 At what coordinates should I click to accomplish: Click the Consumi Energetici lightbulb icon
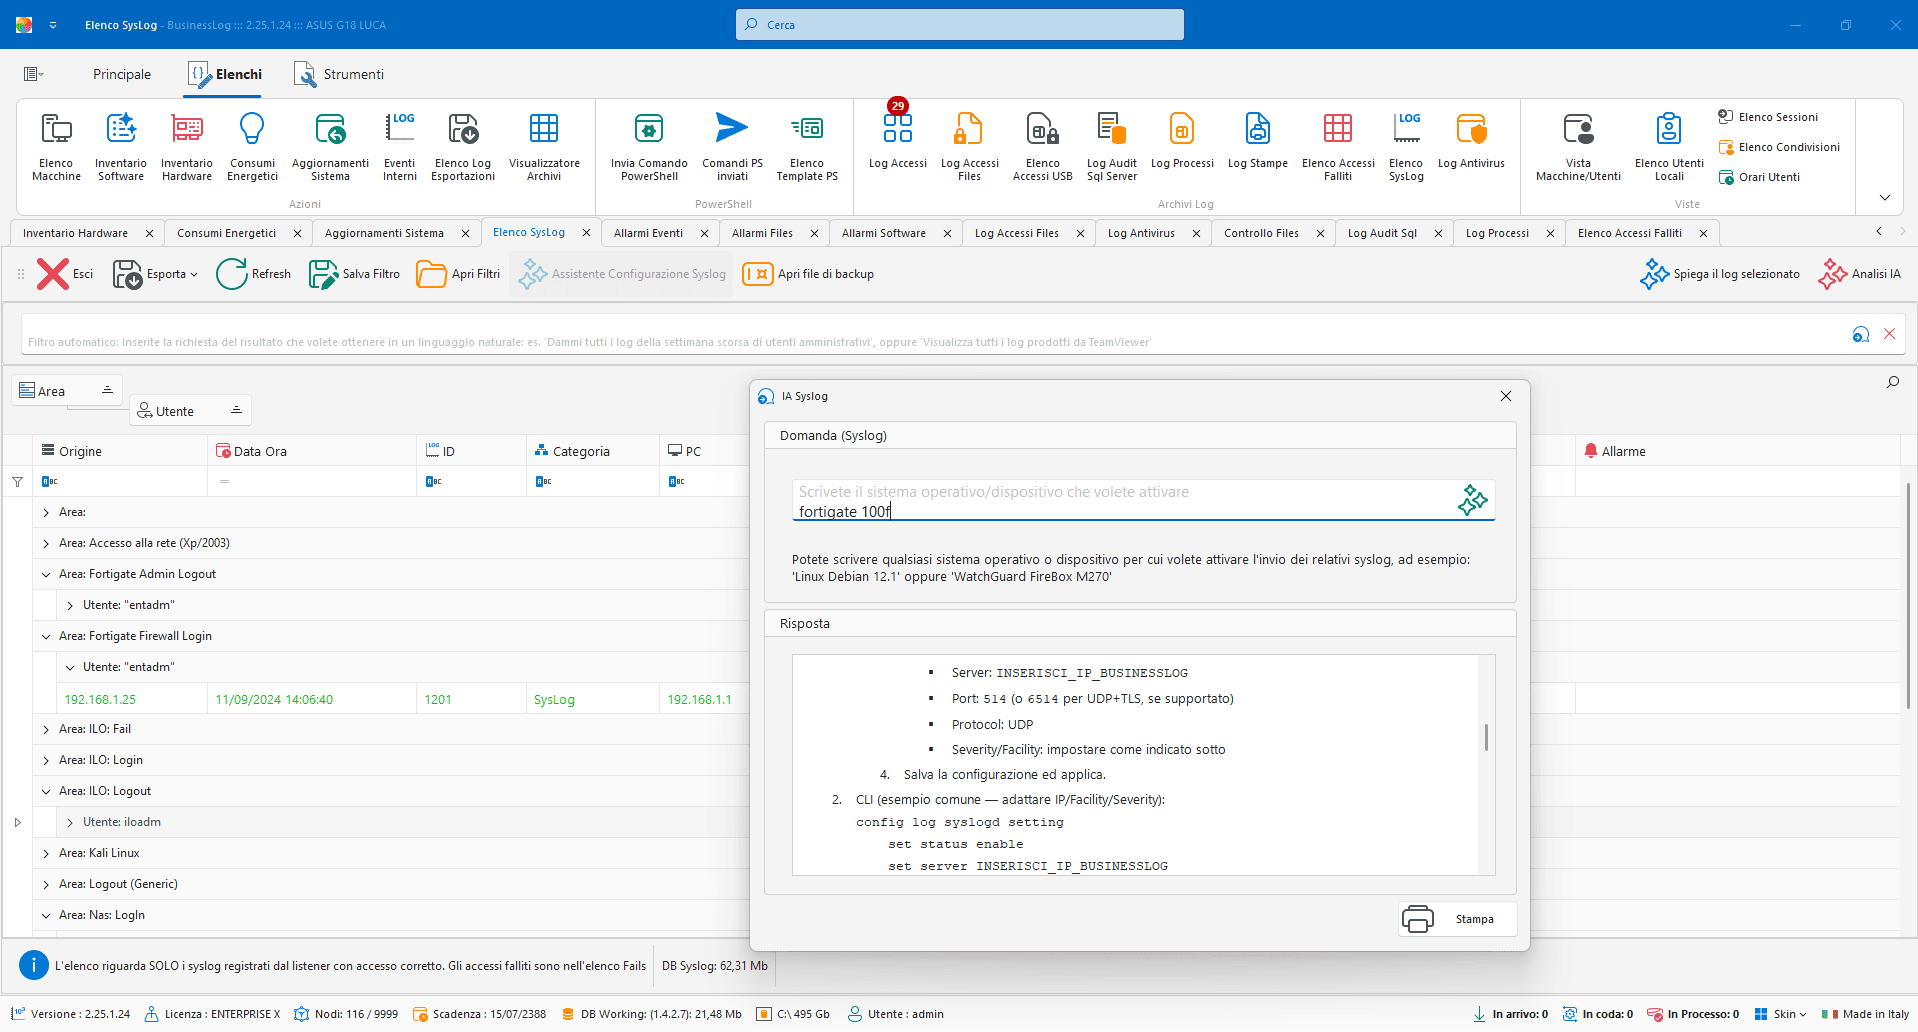251,129
